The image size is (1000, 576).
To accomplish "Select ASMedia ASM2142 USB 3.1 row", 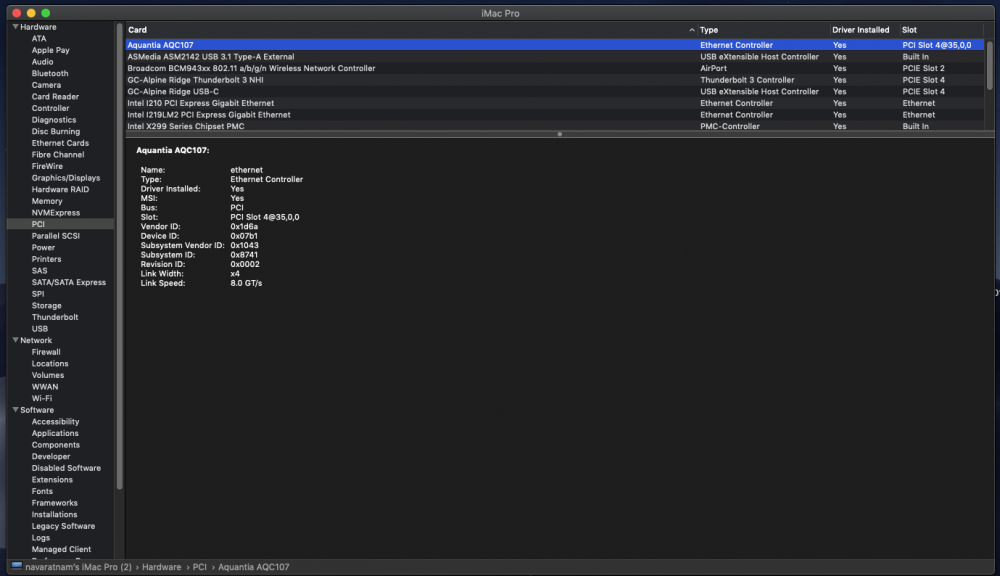I will coord(554,57).
